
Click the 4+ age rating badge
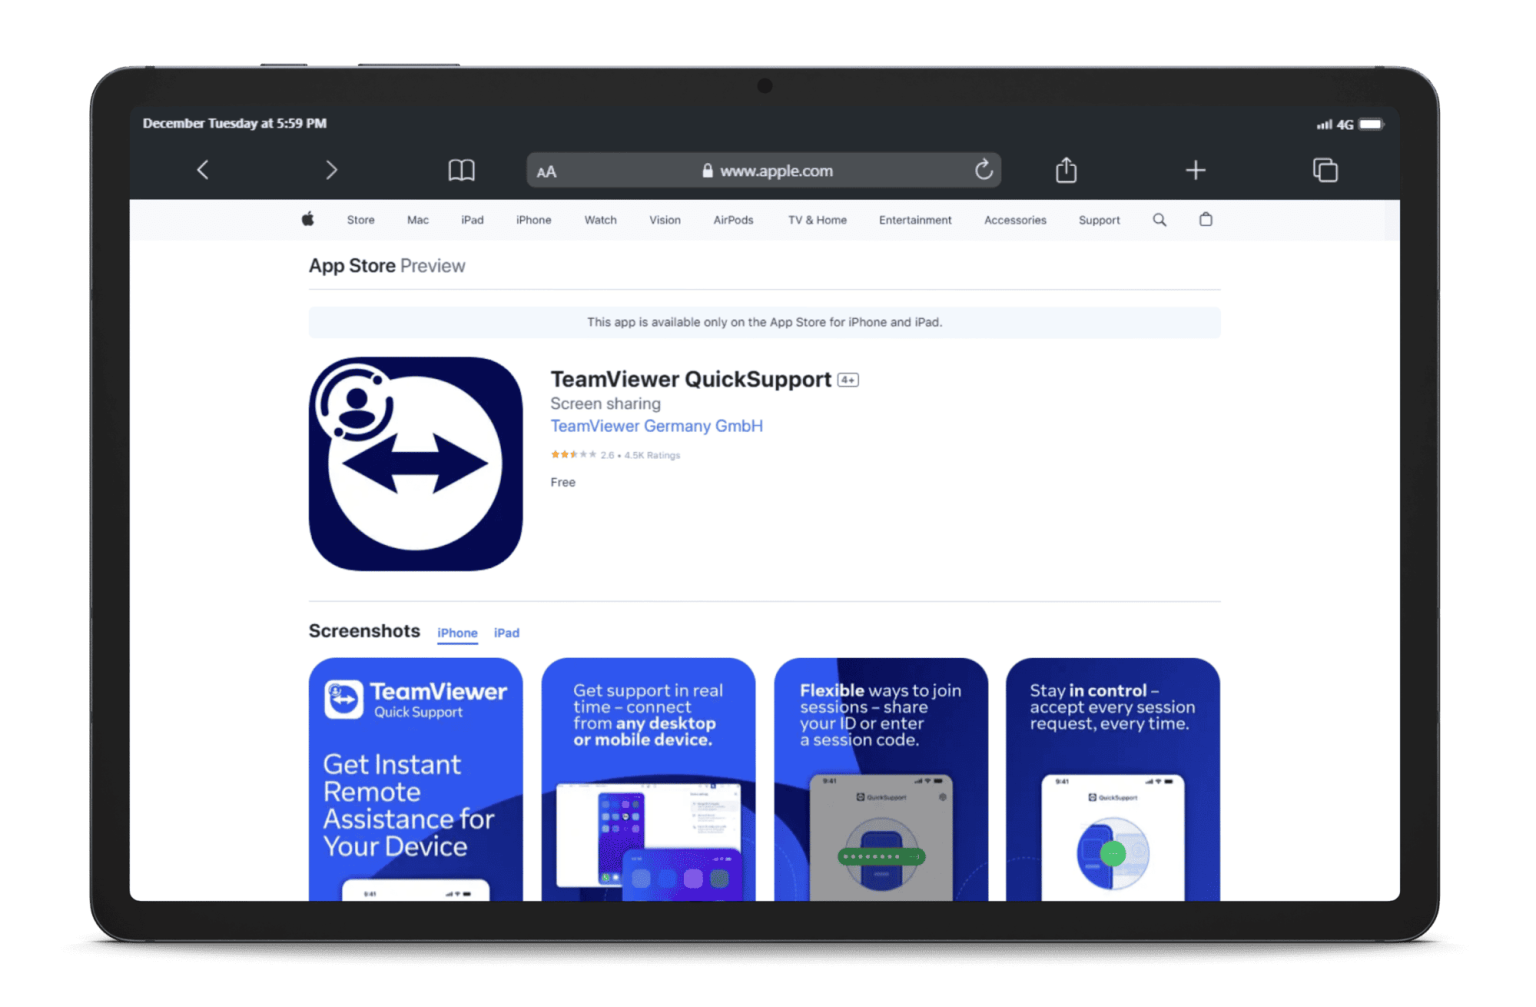point(847,380)
